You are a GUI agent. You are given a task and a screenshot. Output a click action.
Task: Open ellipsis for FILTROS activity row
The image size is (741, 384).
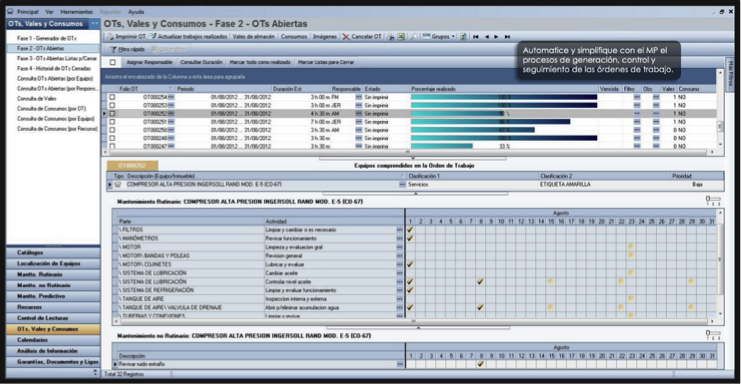coord(400,230)
